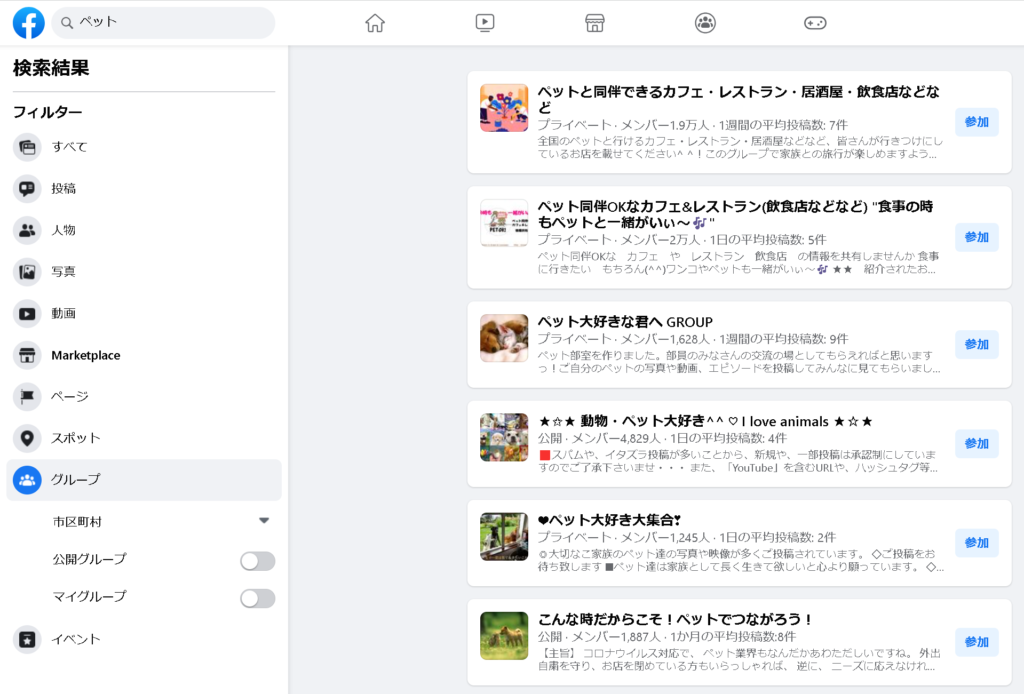This screenshot has height=694, width=1024.
Task: Toggle the 公開グループ switch
Action: 257,561
